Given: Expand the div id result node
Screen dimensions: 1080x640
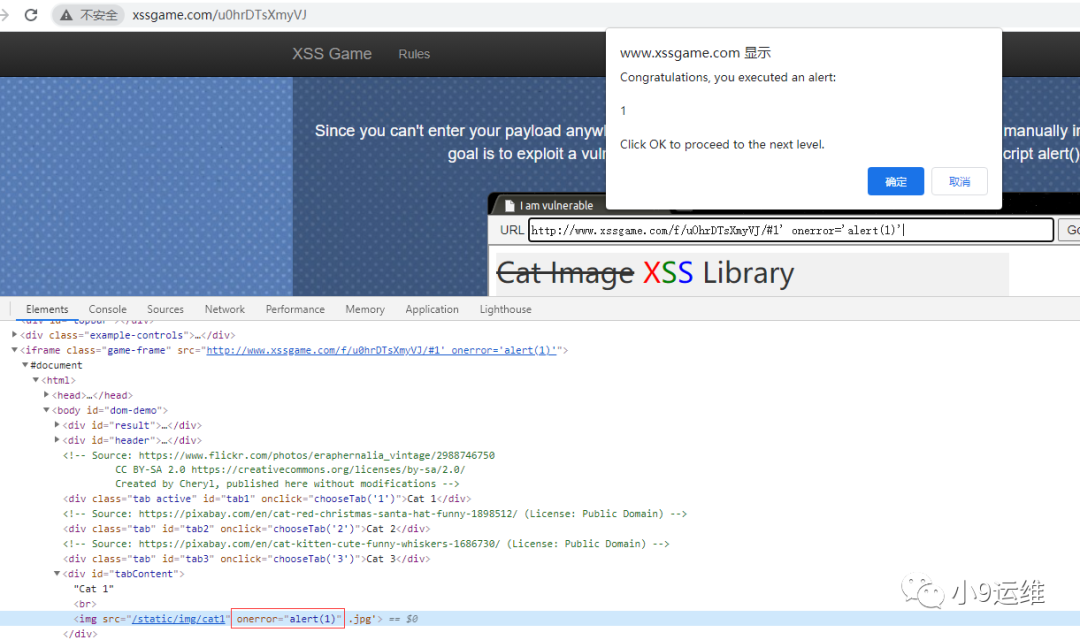Looking at the screenshot, I should point(57,425).
